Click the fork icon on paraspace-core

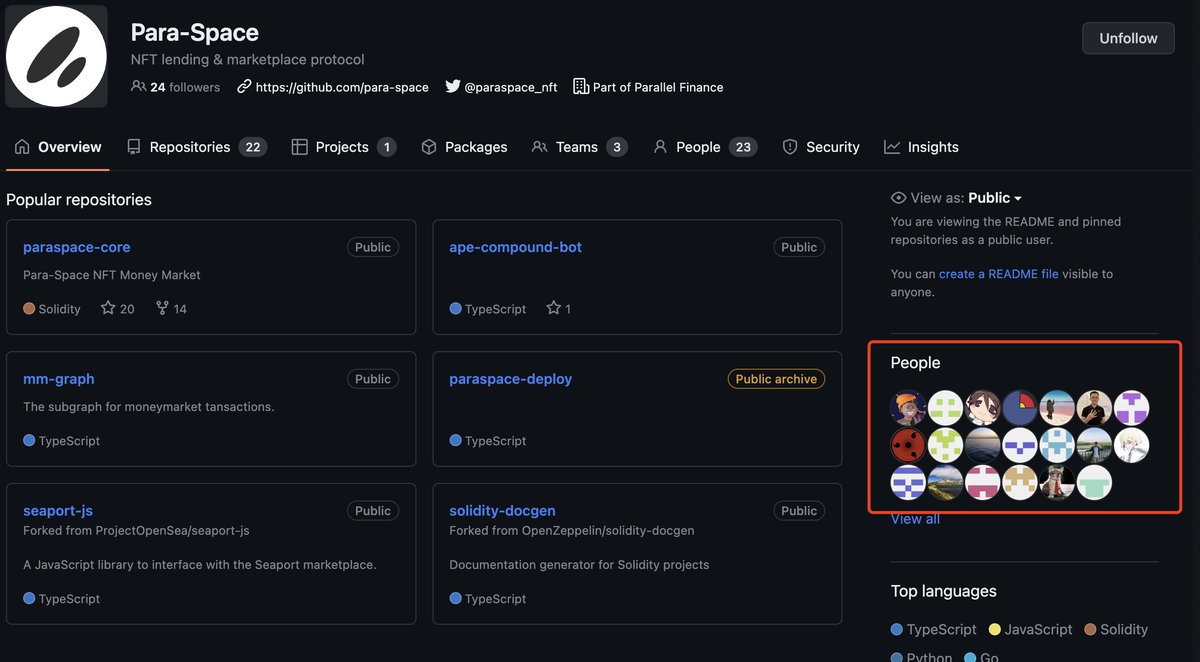pyautogui.click(x=160, y=308)
